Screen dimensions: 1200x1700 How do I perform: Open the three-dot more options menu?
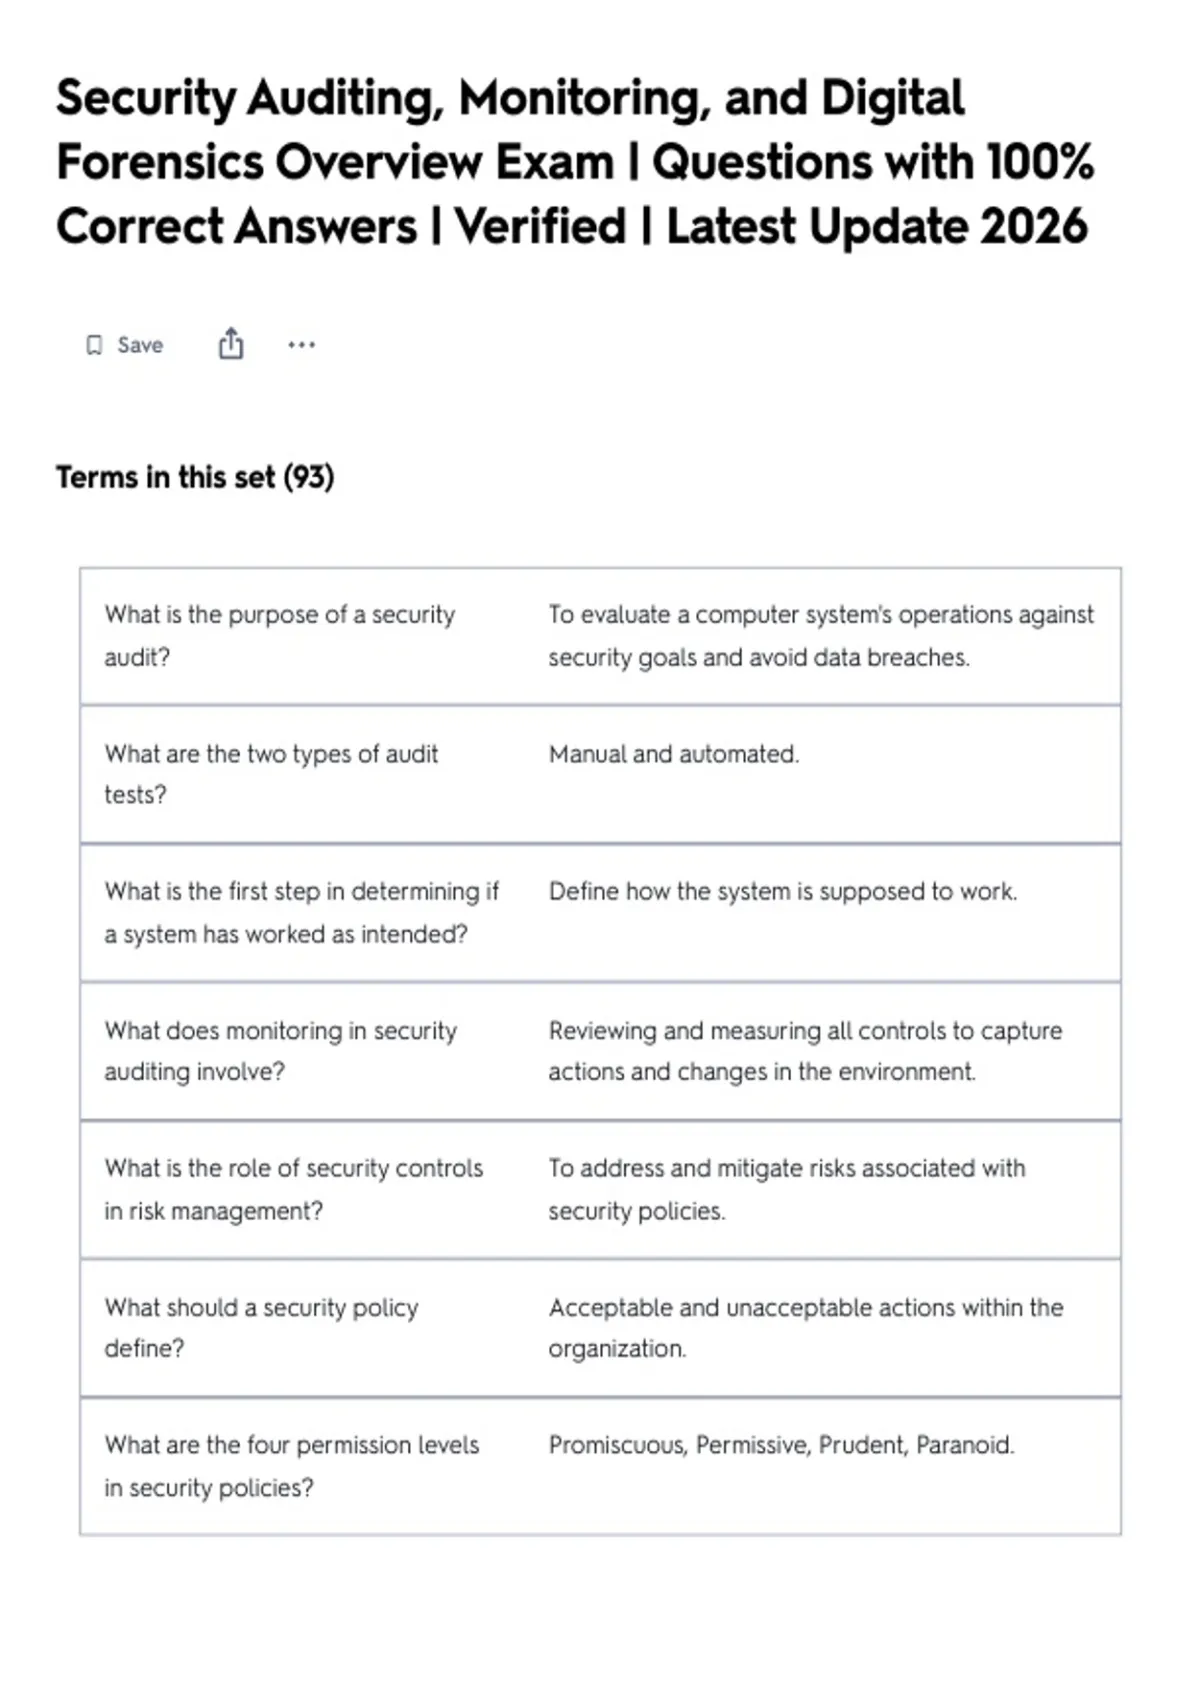pos(301,345)
